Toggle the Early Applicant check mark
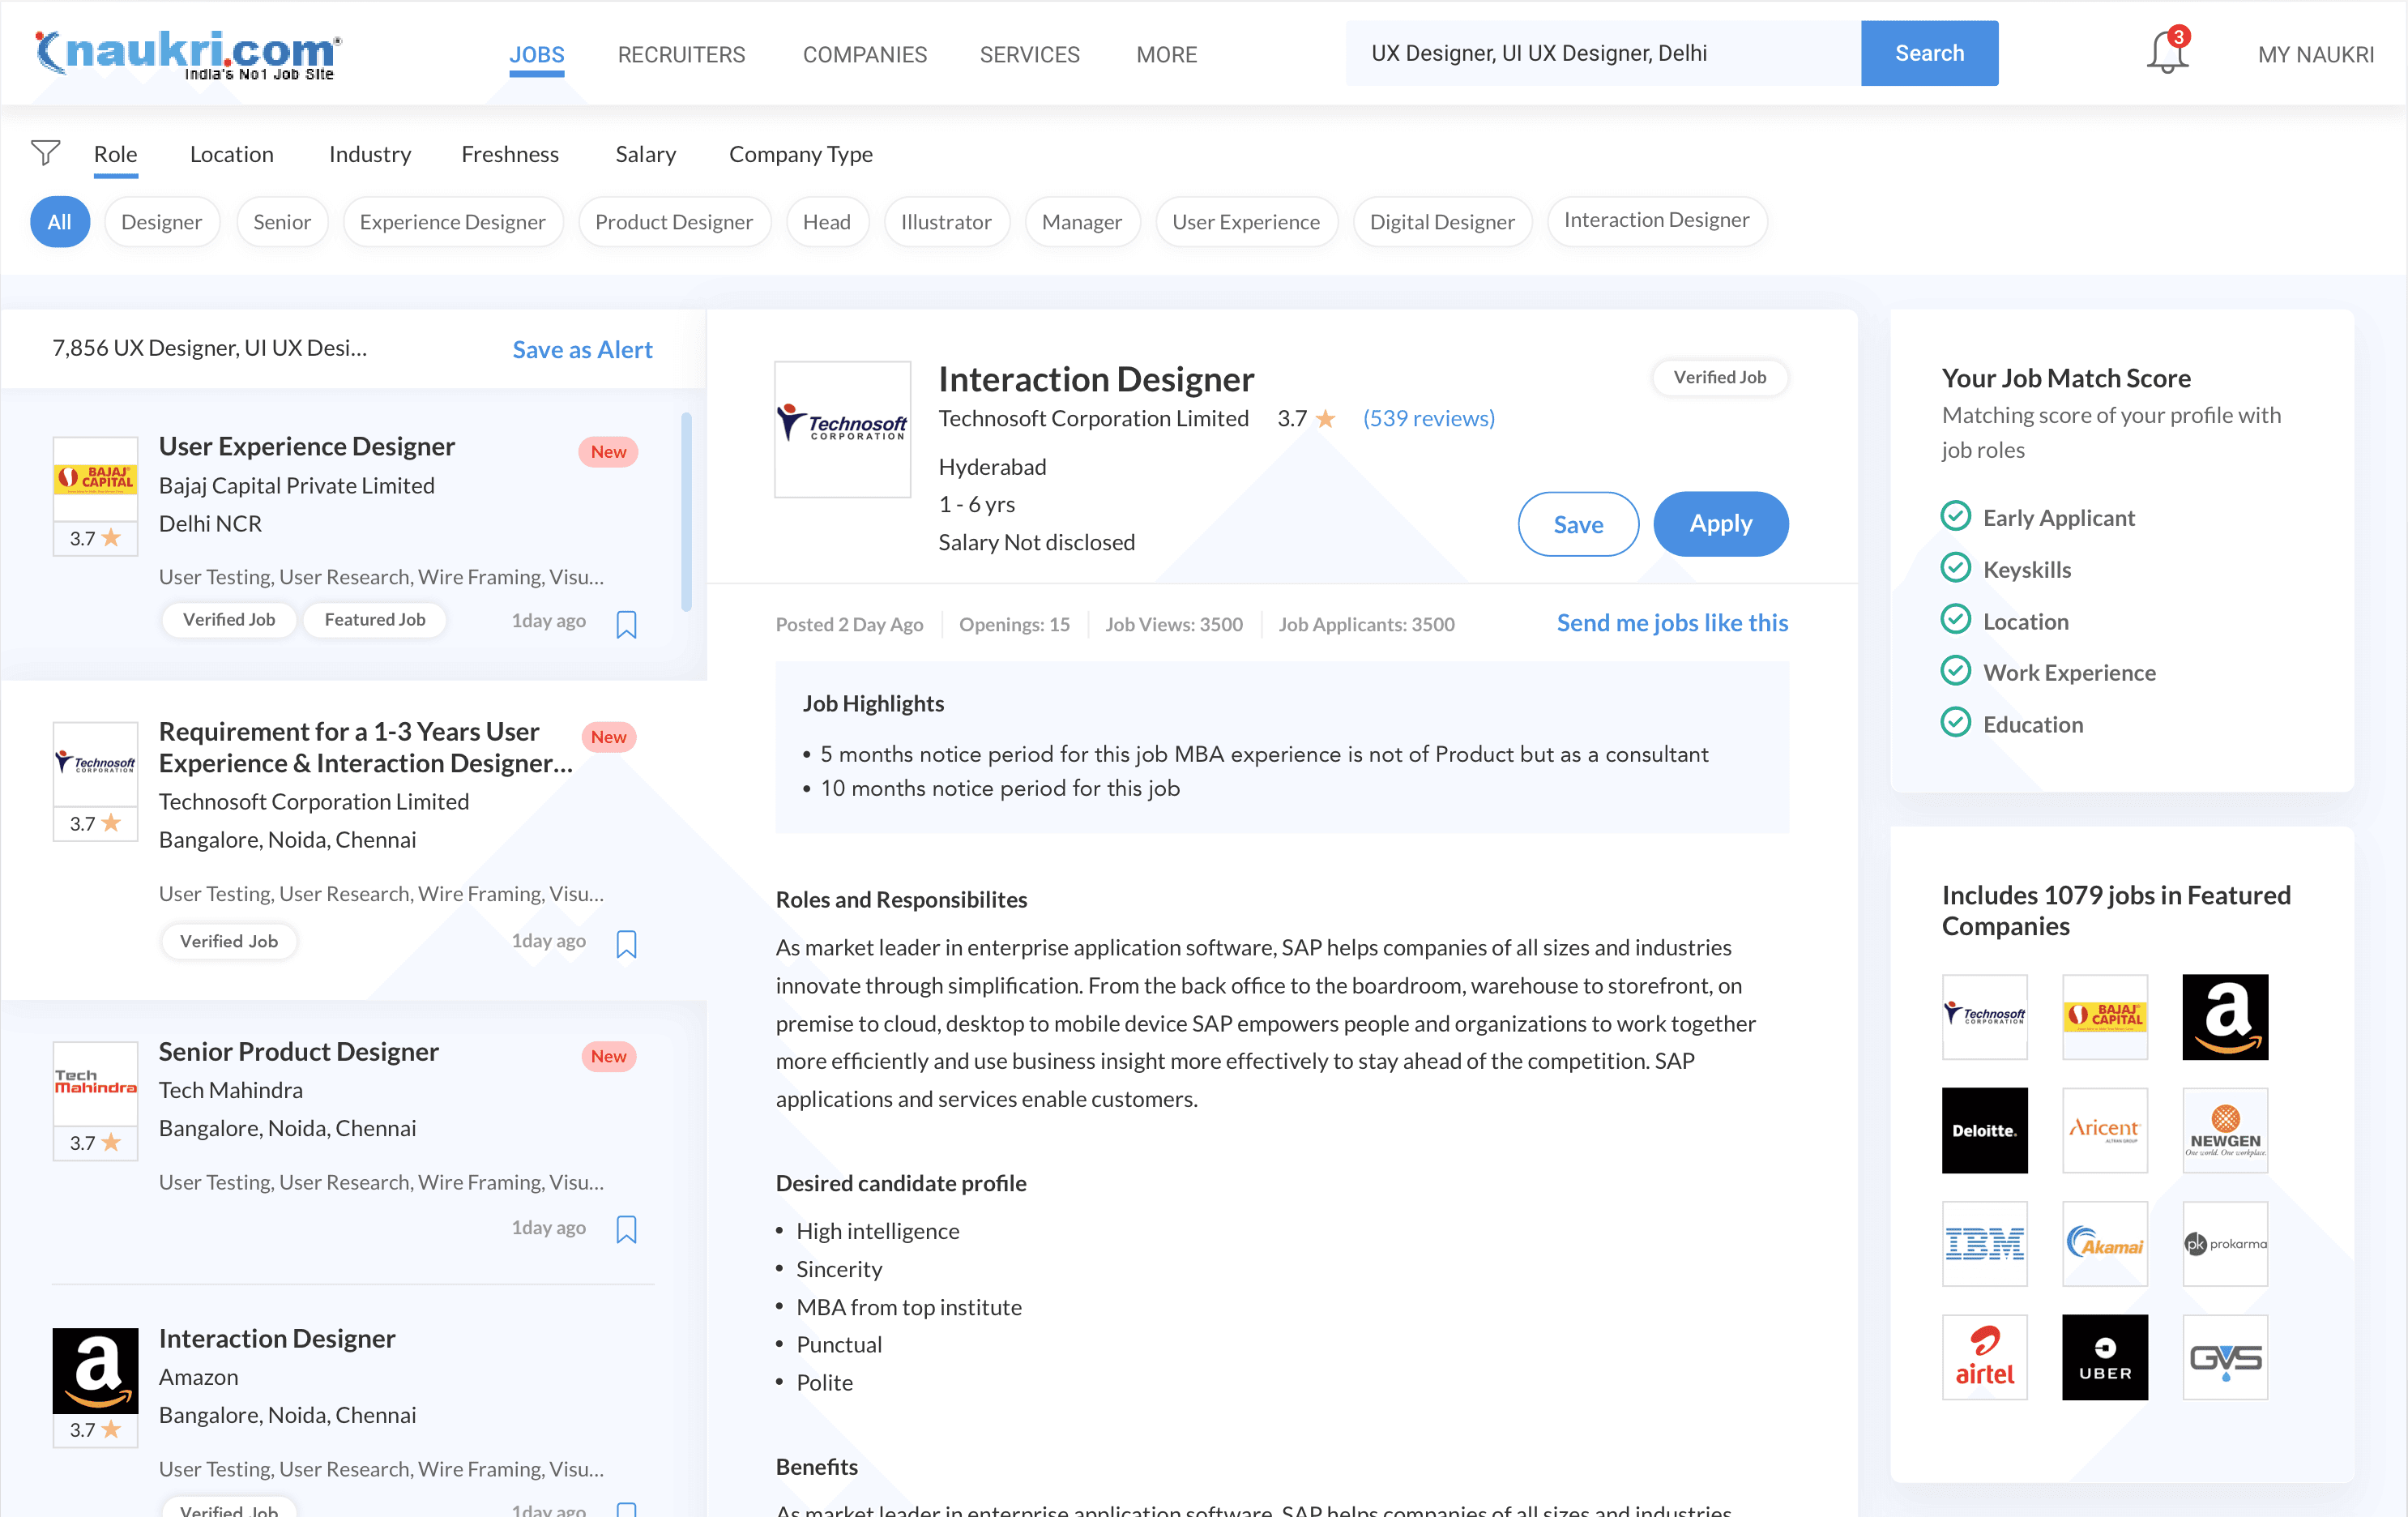This screenshot has width=2408, height=1517. tap(1955, 517)
